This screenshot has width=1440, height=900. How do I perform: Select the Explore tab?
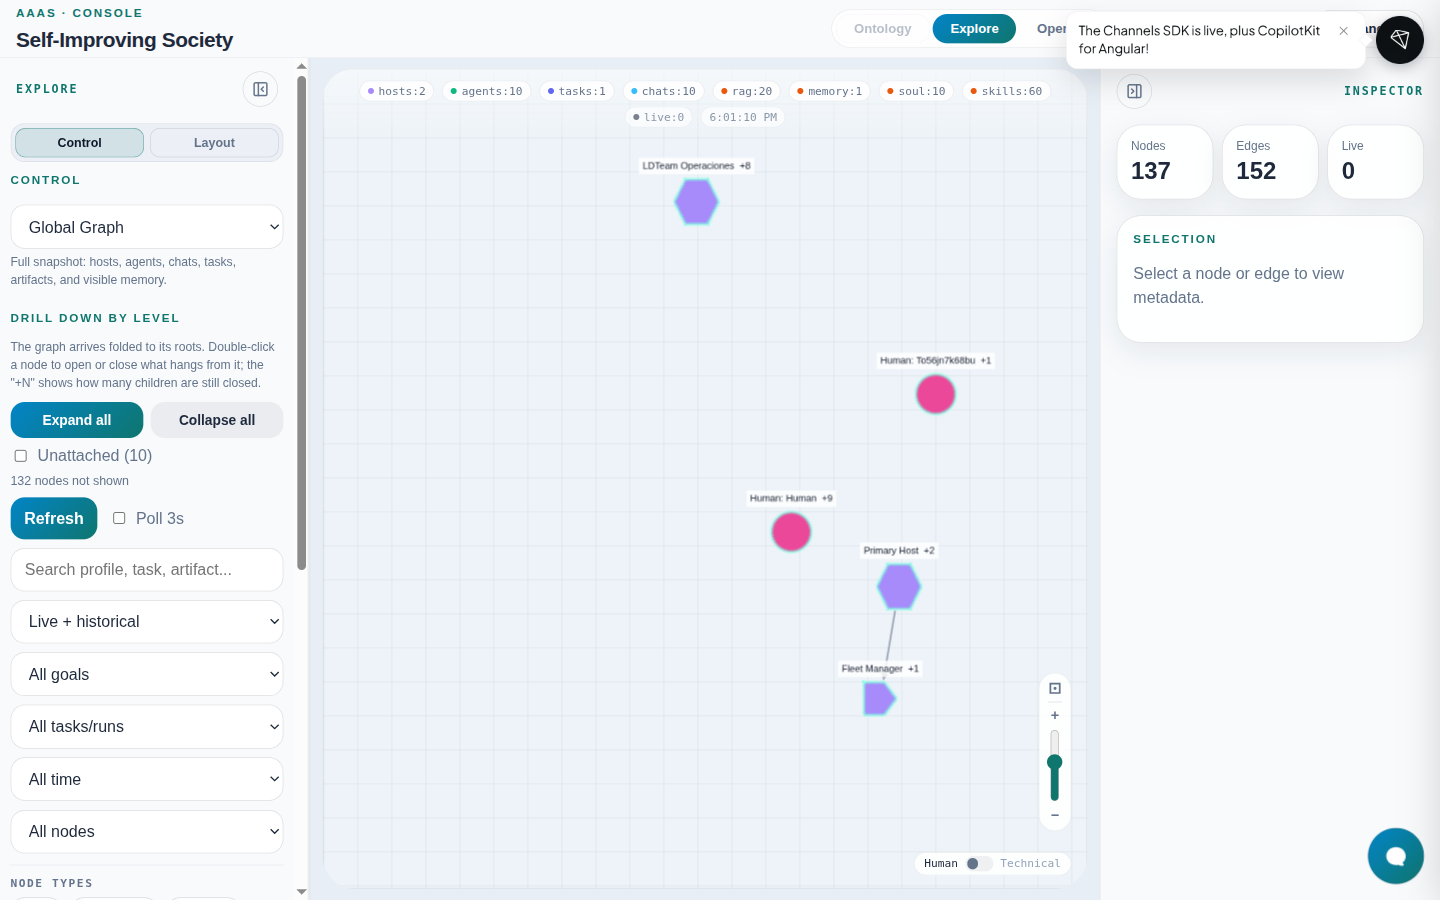(974, 29)
